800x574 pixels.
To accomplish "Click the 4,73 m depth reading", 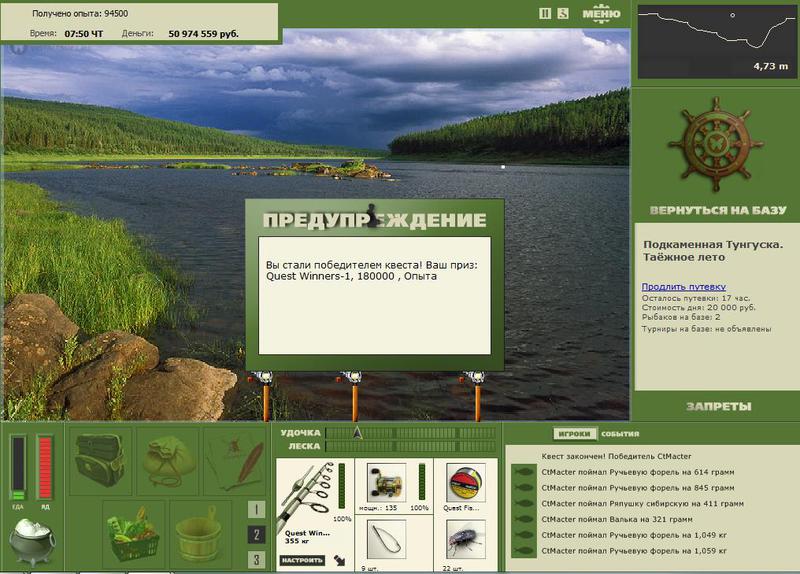I will (x=770, y=66).
